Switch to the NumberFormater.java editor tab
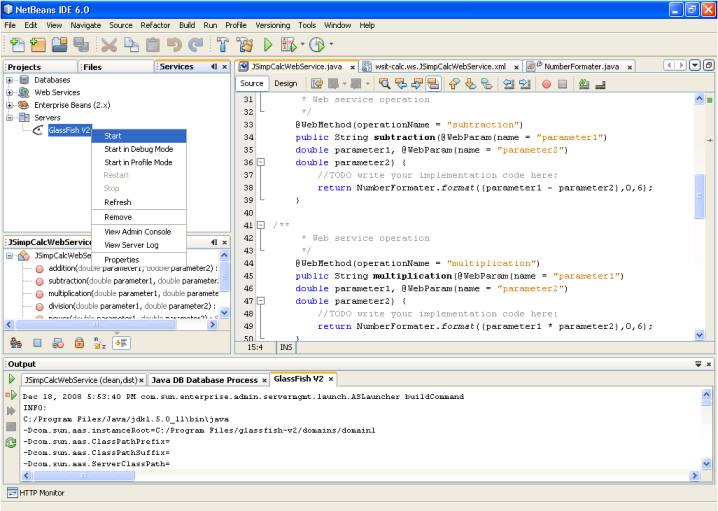 click(x=582, y=66)
